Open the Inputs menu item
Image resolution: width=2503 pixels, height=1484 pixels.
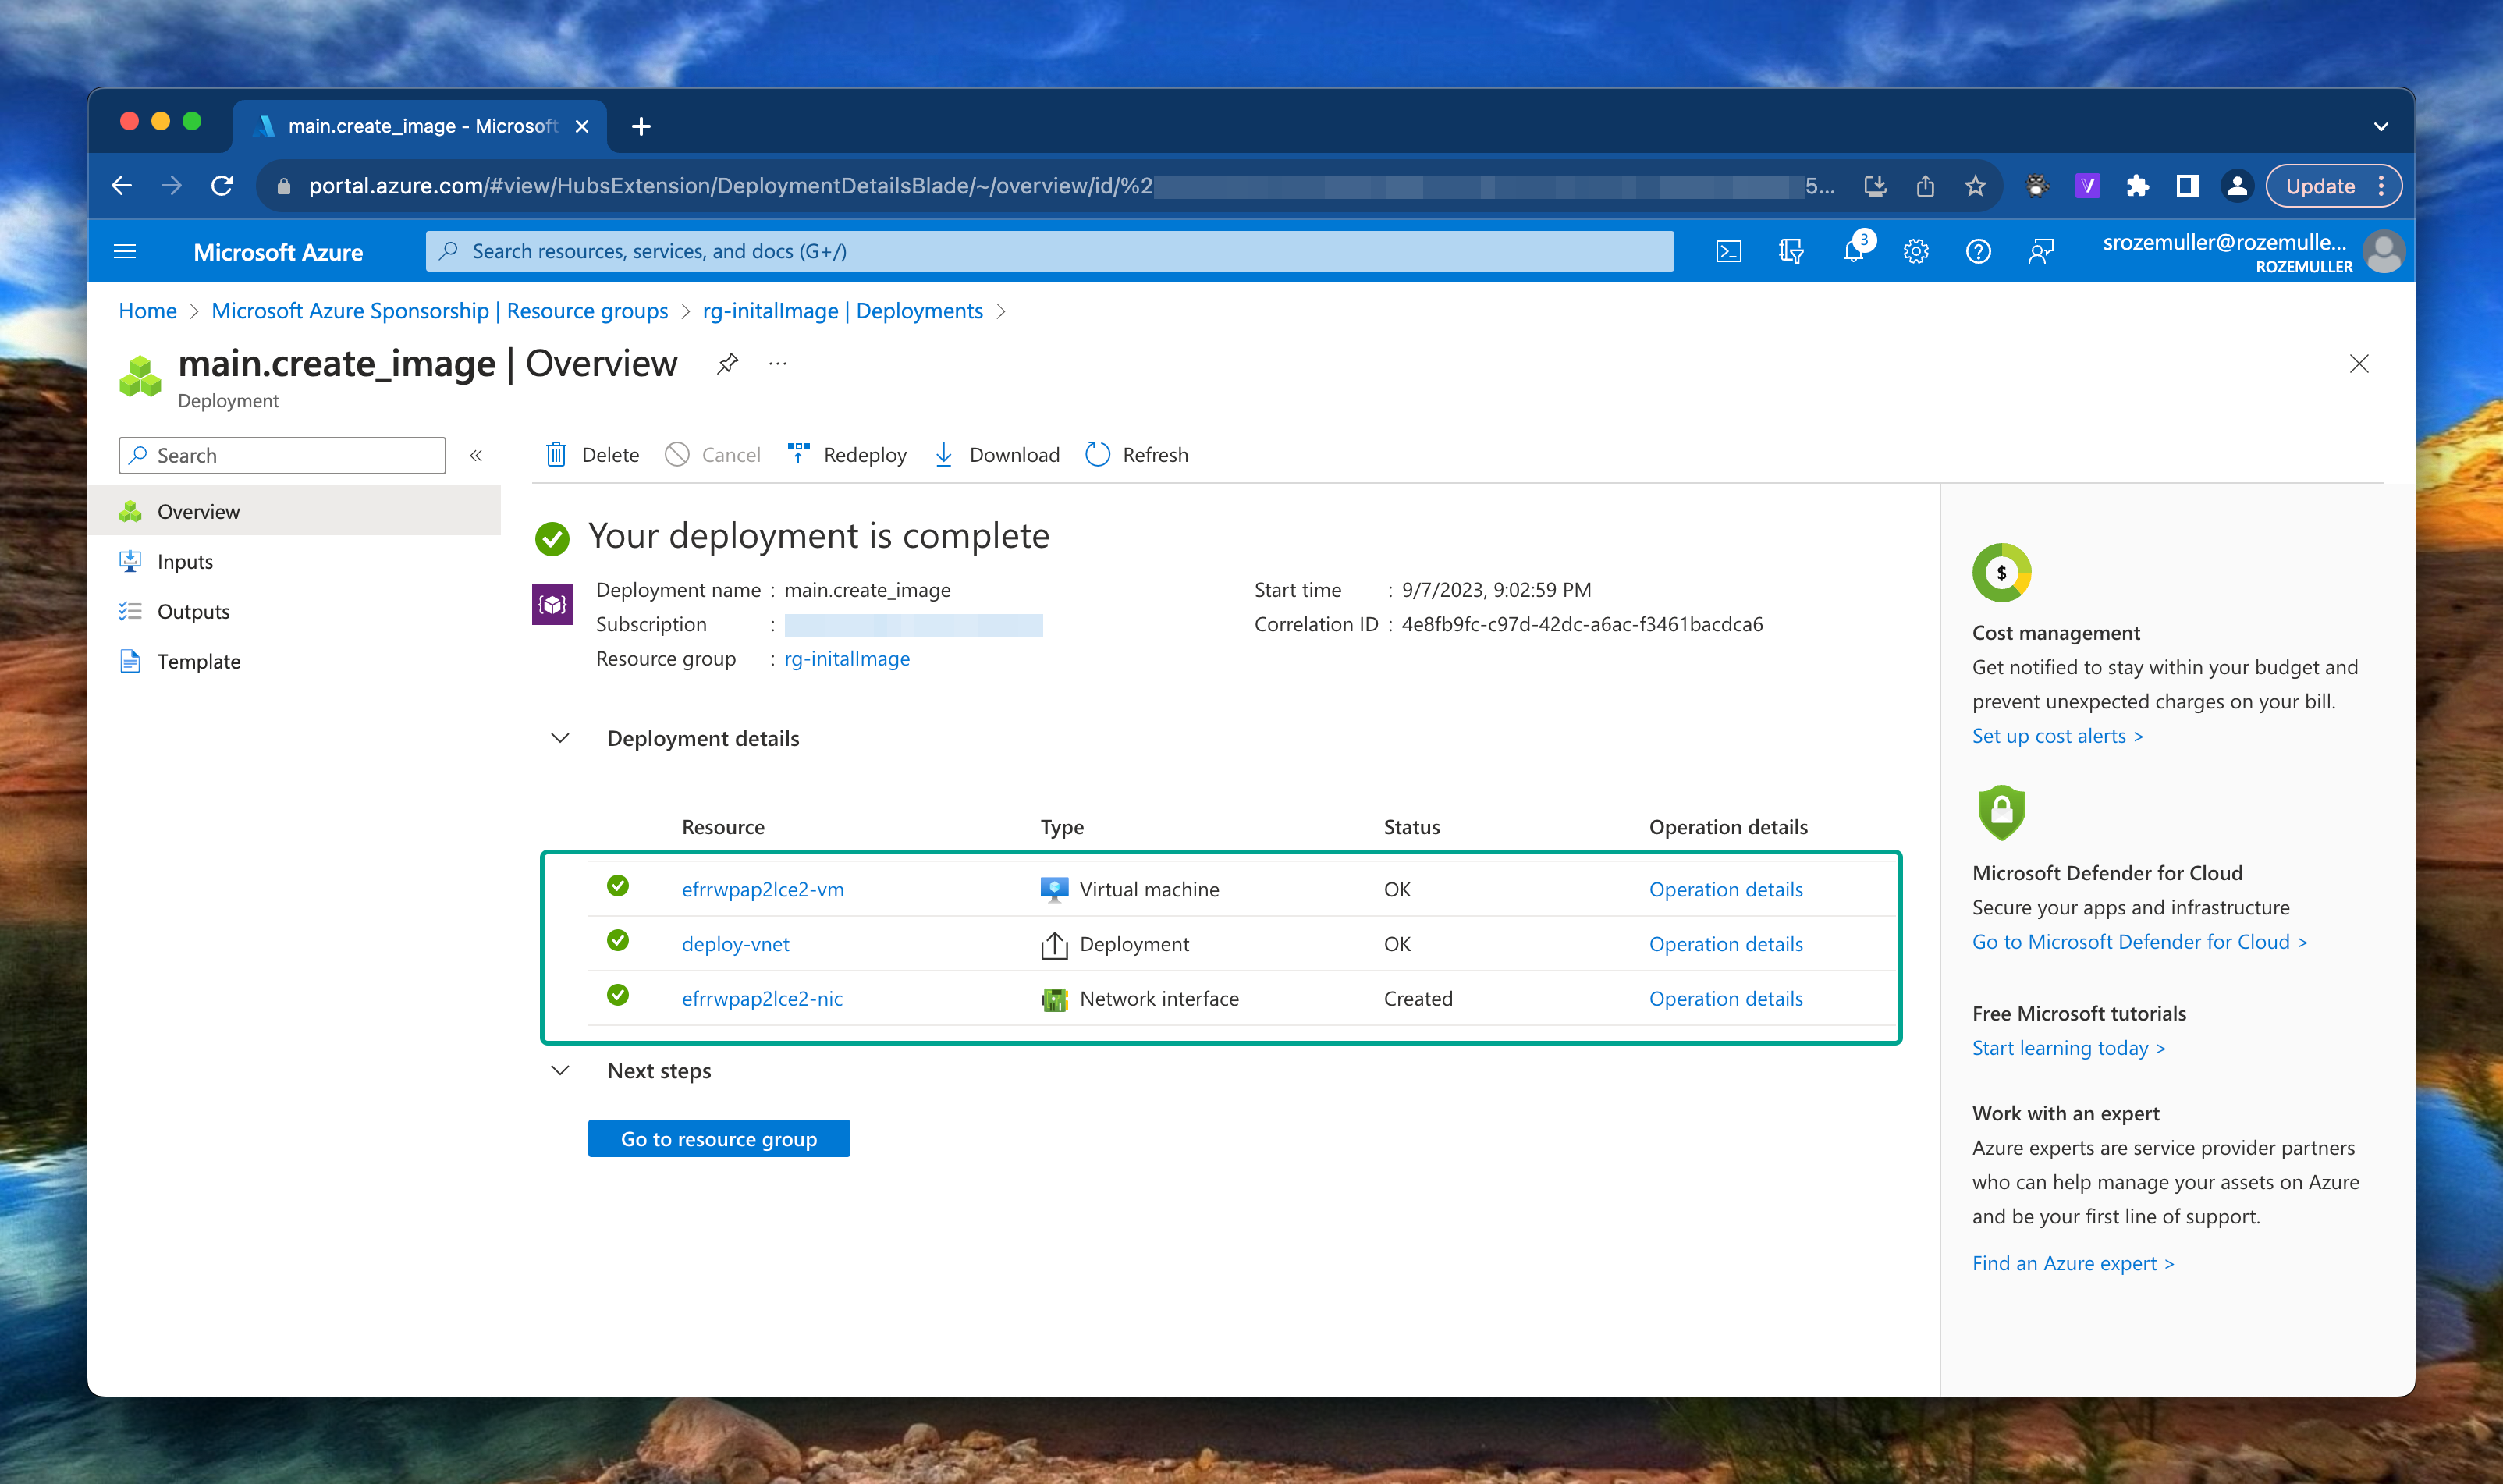tap(185, 562)
